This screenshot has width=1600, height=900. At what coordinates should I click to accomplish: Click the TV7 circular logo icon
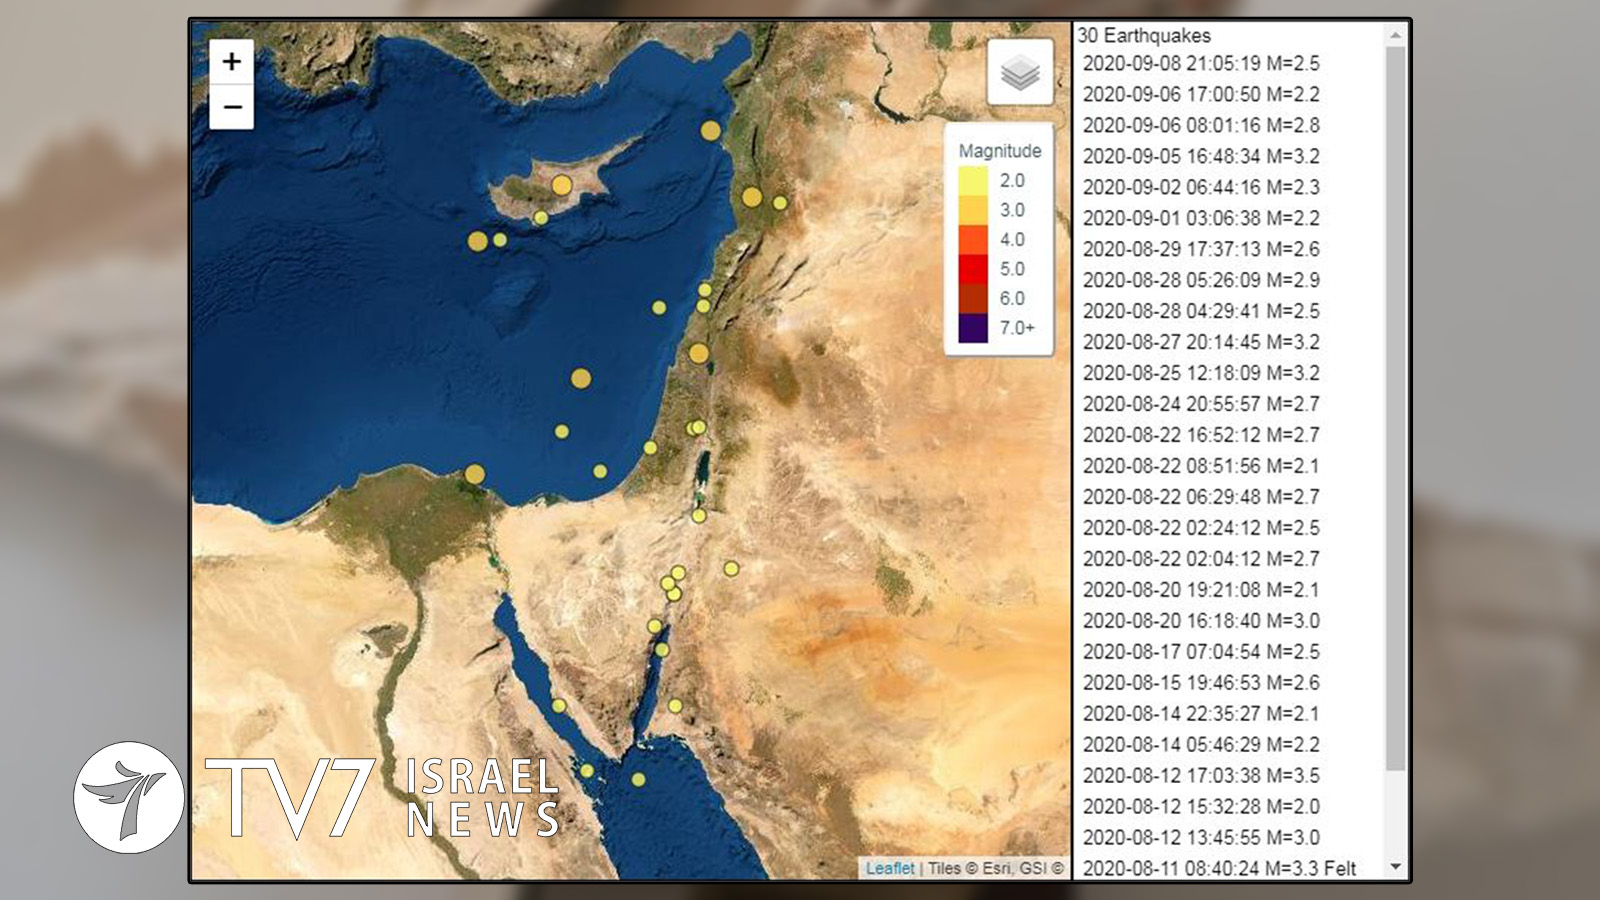pos(129,797)
